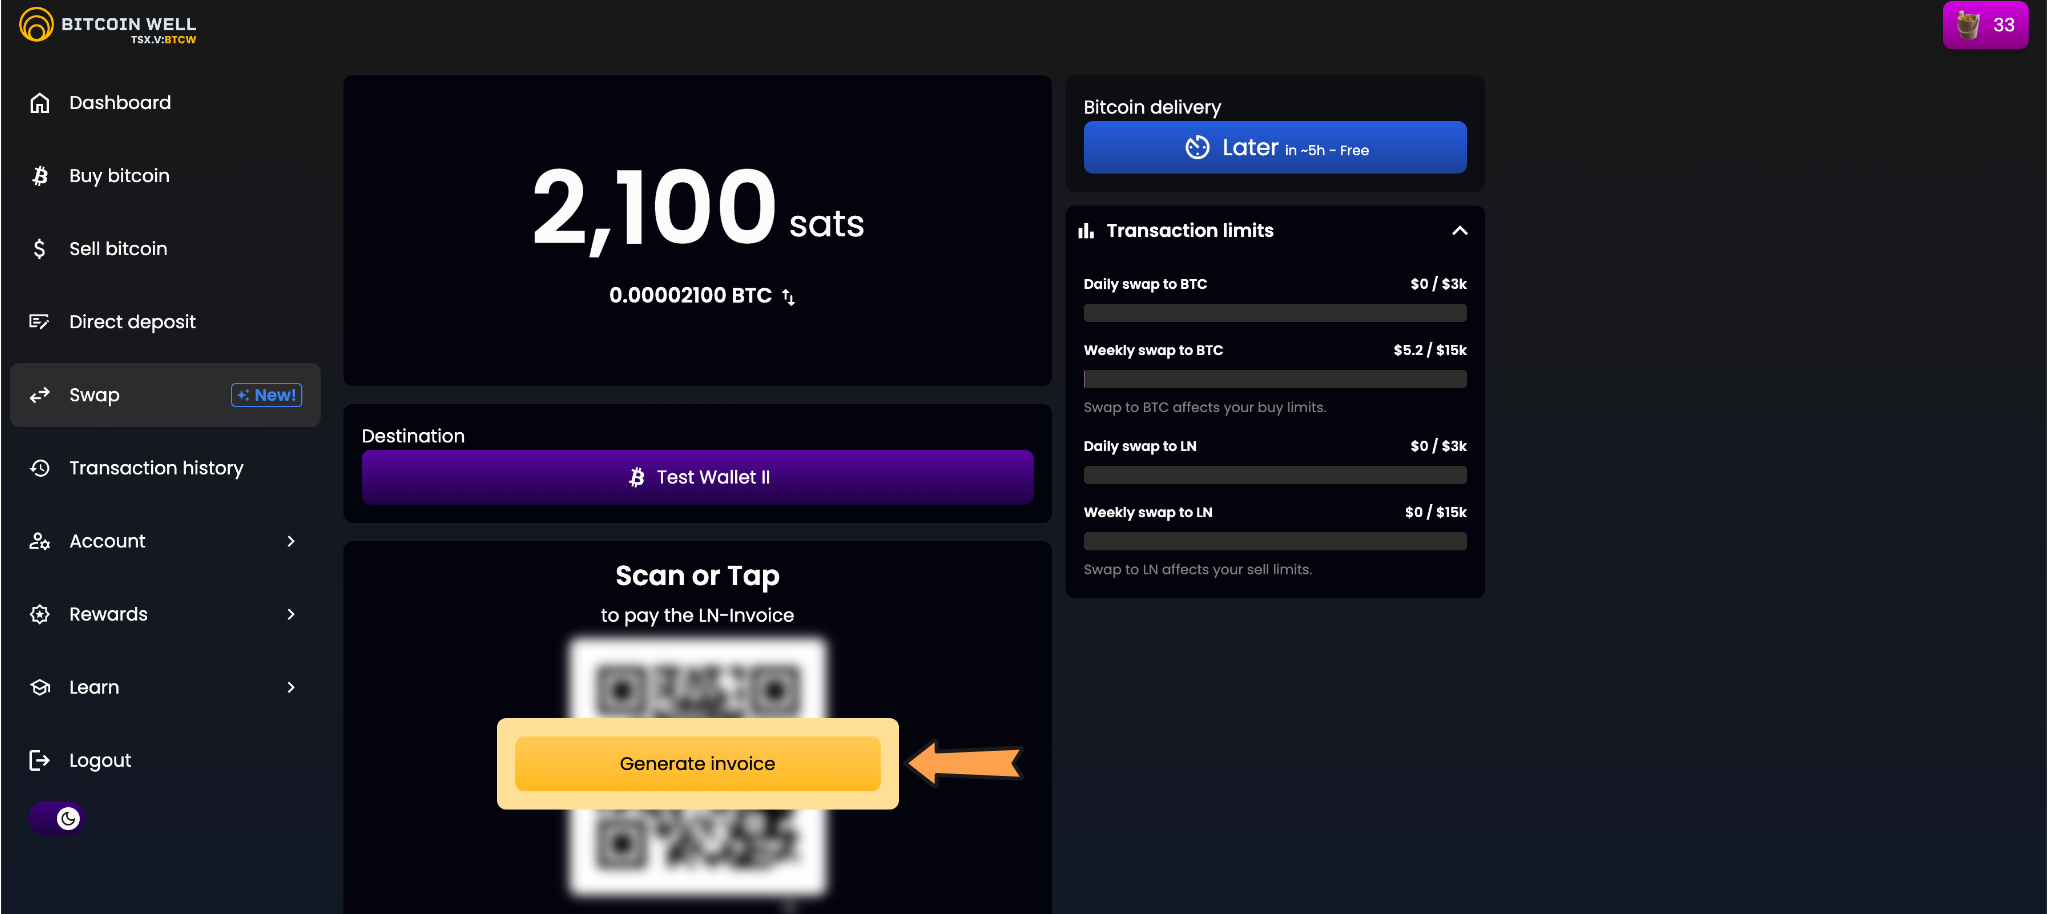Click the Transaction history clock icon
Image resolution: width=2048 pixels, height=914 pixels.
pyautogui.click(x=40, y=468)
